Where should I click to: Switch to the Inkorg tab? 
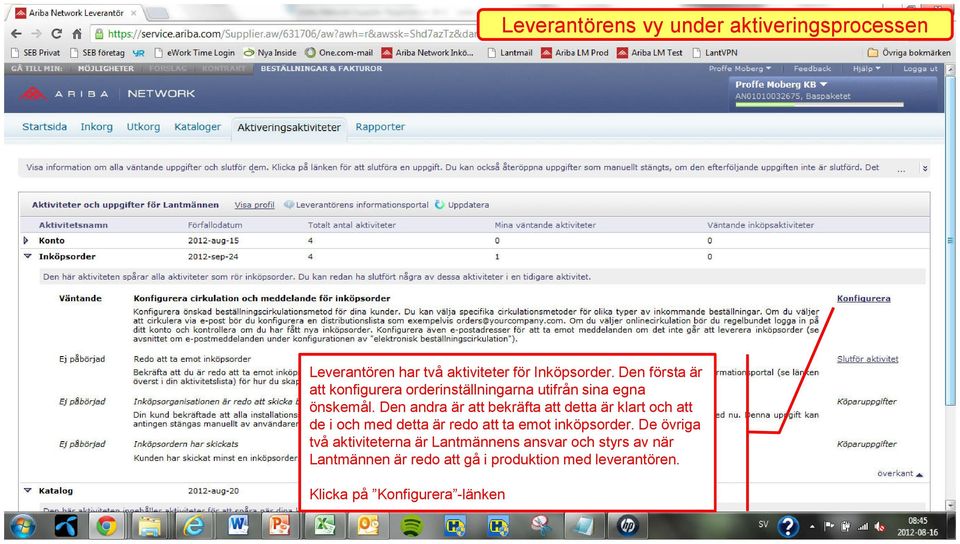point(97,127)
